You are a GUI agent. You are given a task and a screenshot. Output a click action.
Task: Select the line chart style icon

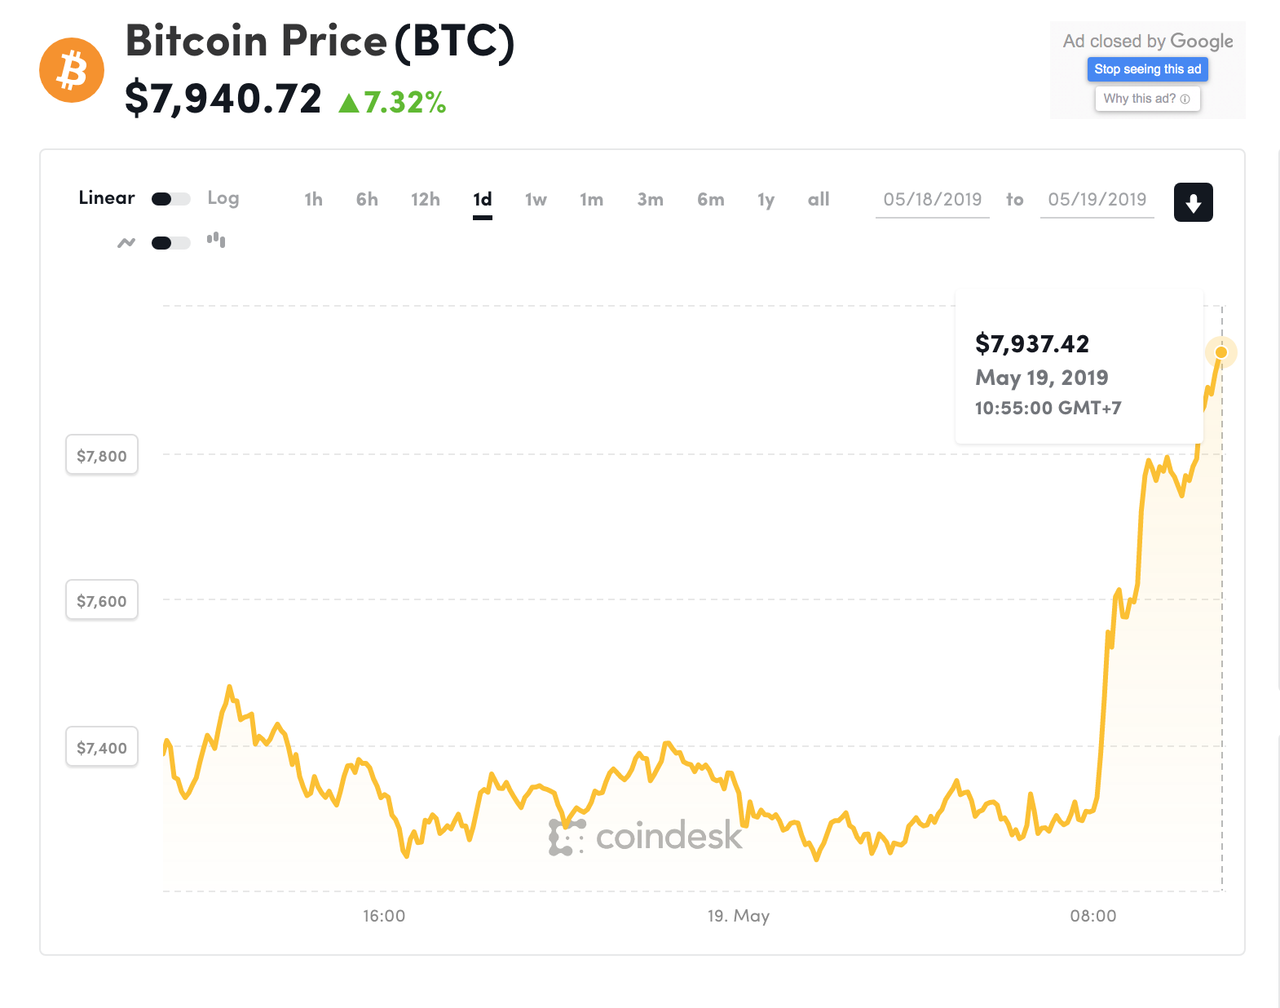[126, 242]
